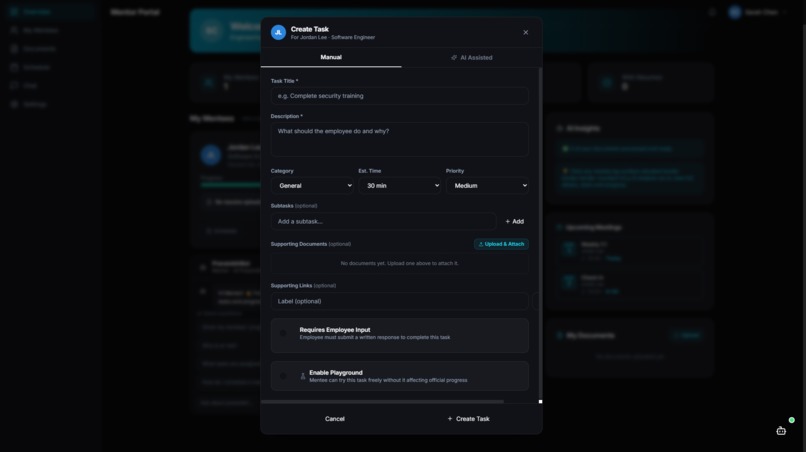Click the Supporting Links Label field
806x452 pixels.
tap(399, 301)
